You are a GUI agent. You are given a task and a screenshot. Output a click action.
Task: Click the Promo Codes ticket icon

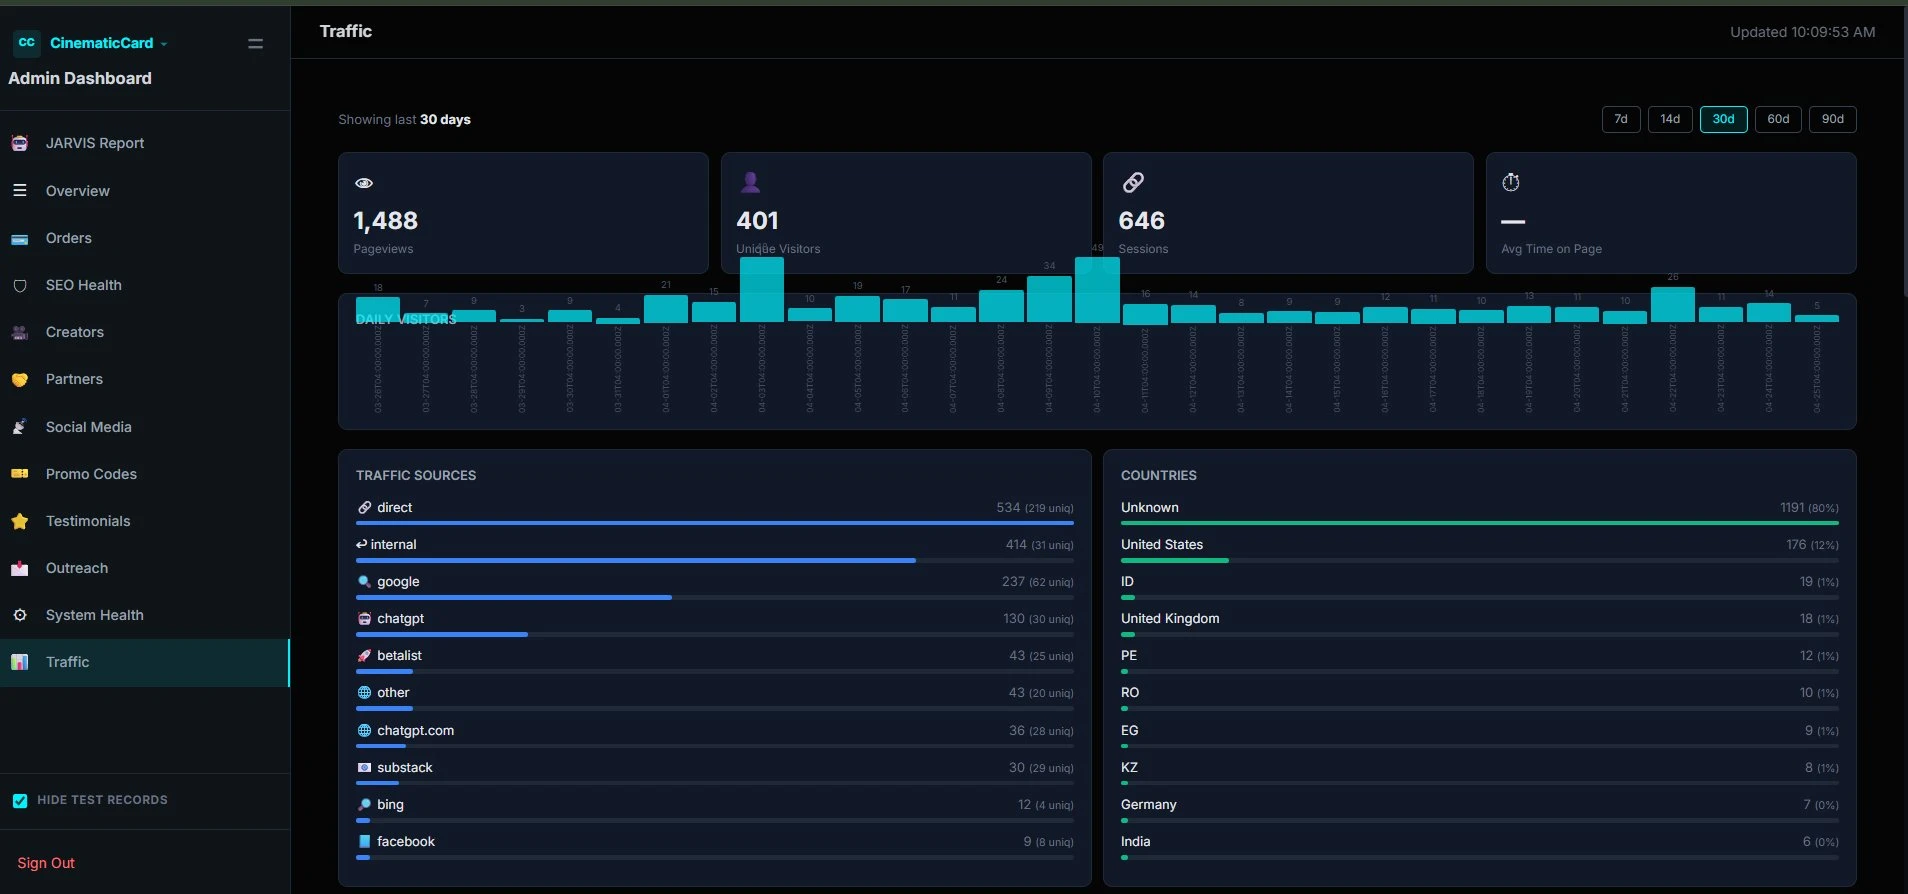tap(19, 474)
